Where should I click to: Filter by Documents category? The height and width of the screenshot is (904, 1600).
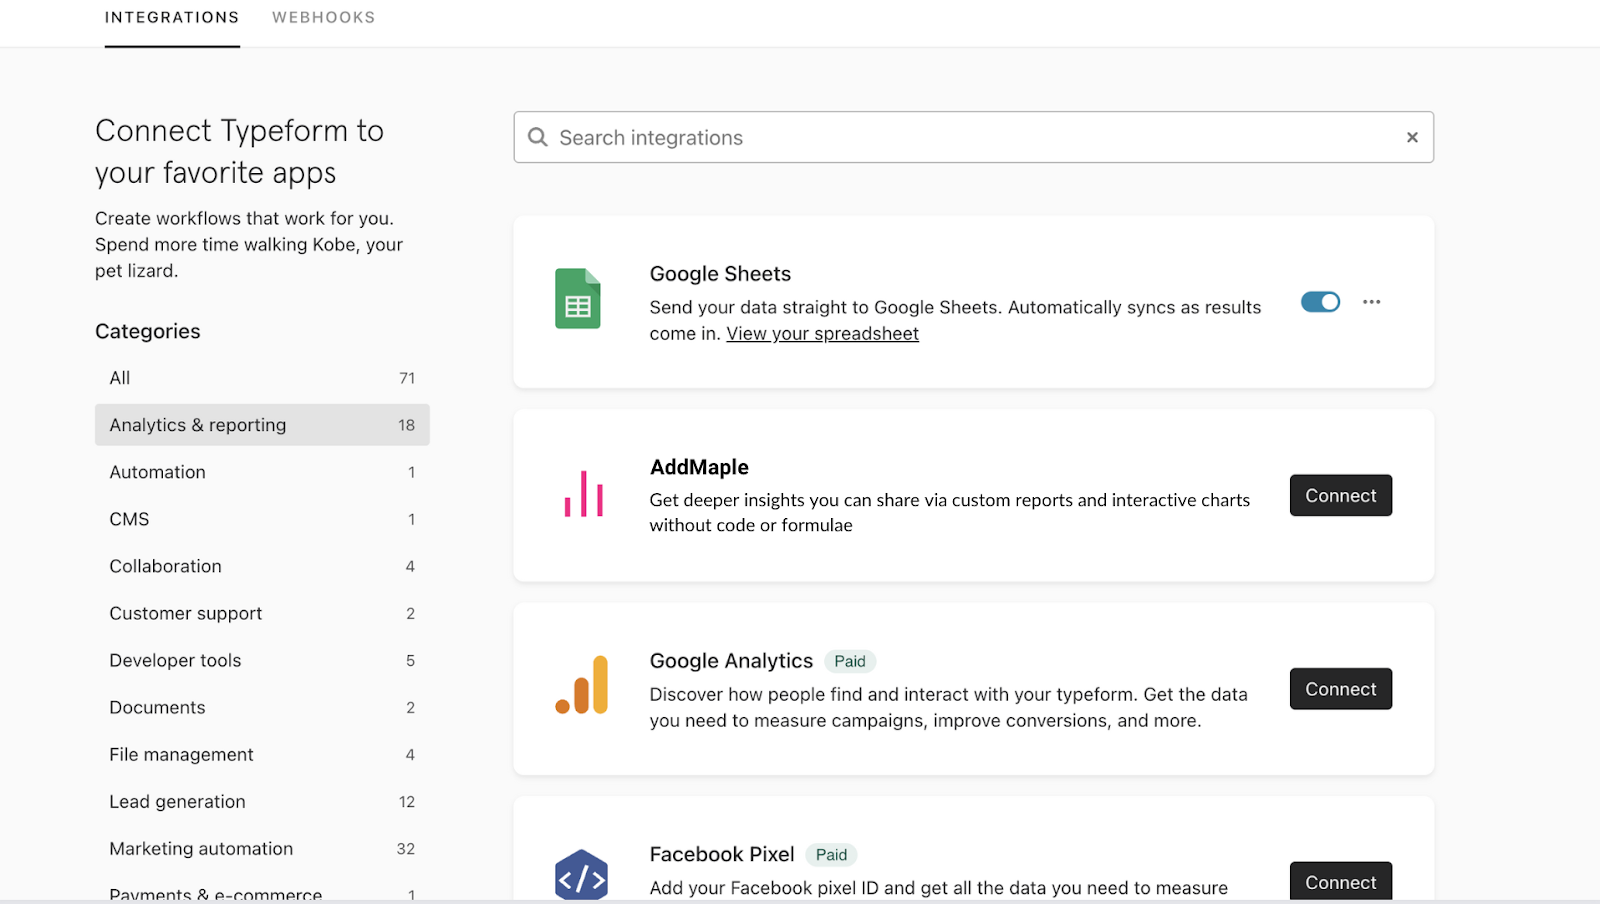pyautogui.click(x=262, y=707)
